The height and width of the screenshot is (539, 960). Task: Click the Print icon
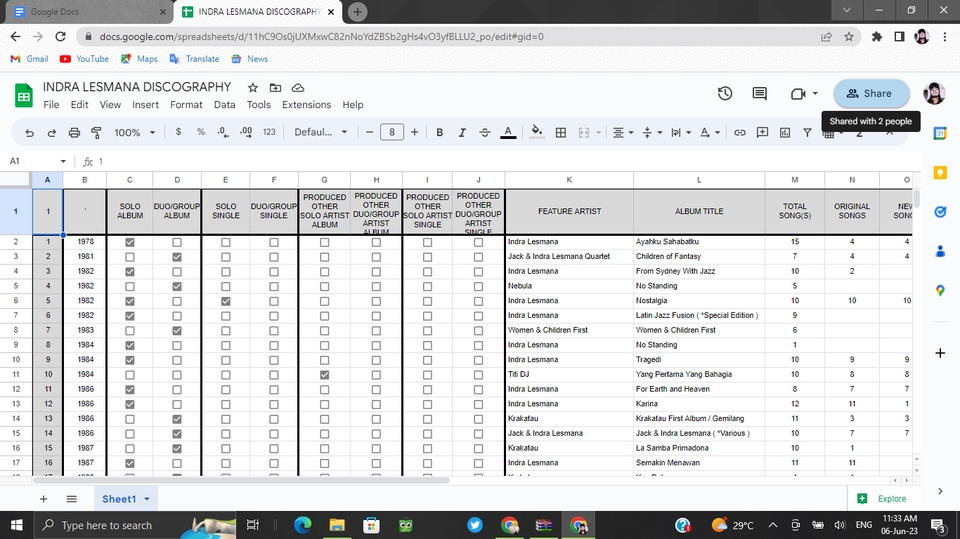click(x=74, y=132)
